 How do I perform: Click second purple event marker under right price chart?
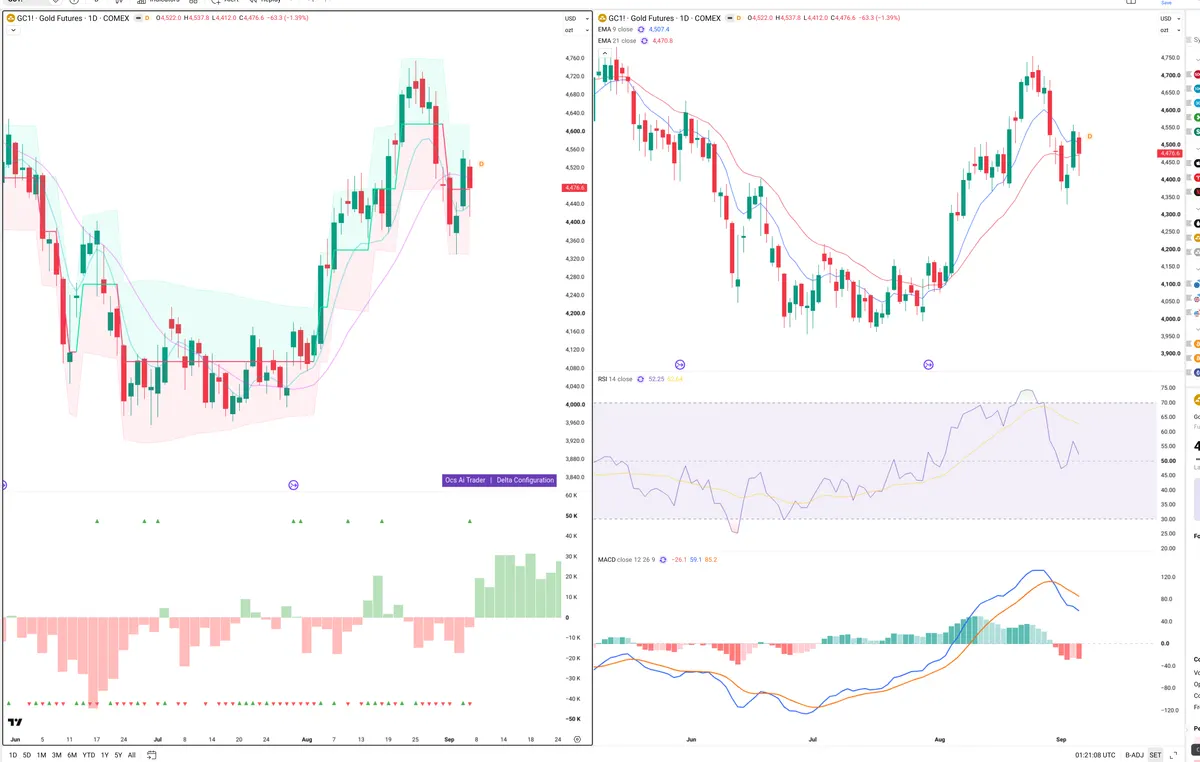coord(928,364)
